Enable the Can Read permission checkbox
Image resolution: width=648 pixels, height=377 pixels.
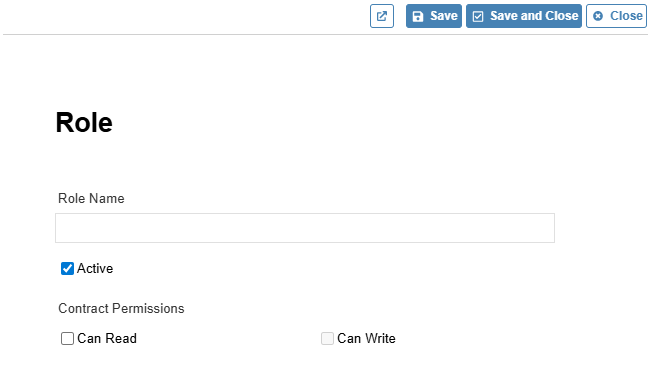pyautogui.click(x=67, y=339)
